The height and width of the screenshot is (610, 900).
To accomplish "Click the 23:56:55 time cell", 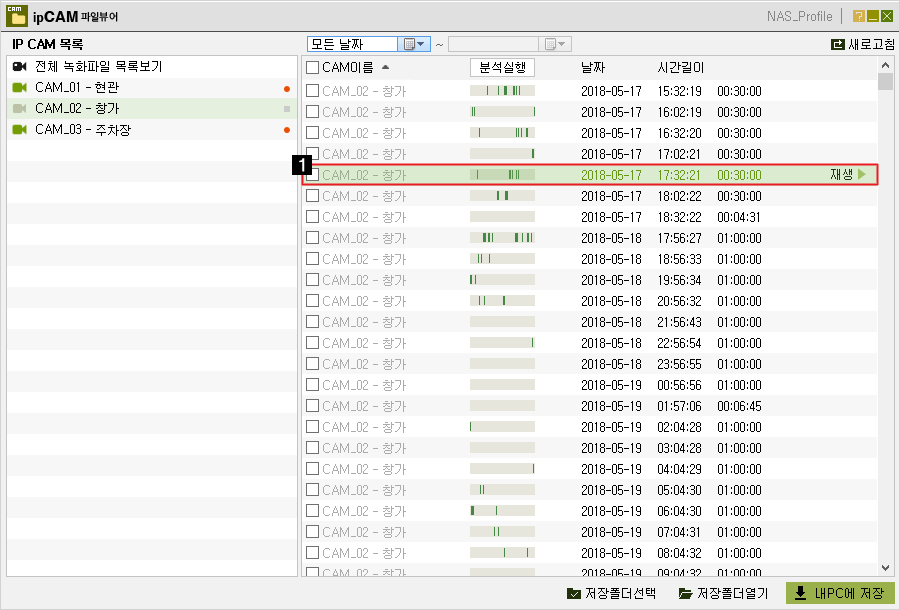I will pyautogui.click(x=680, y=364).
